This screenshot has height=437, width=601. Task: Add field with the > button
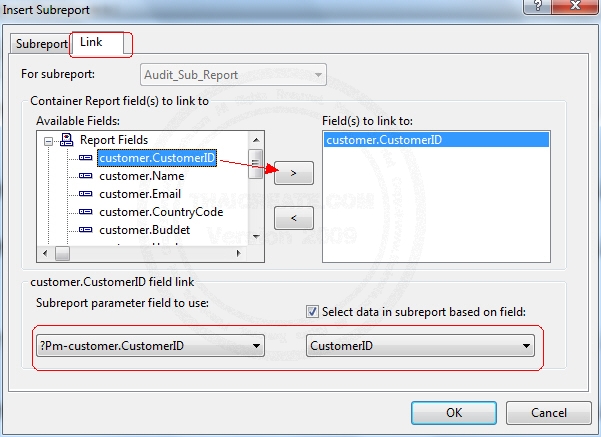pyautogui.click(x=294, y=173)
